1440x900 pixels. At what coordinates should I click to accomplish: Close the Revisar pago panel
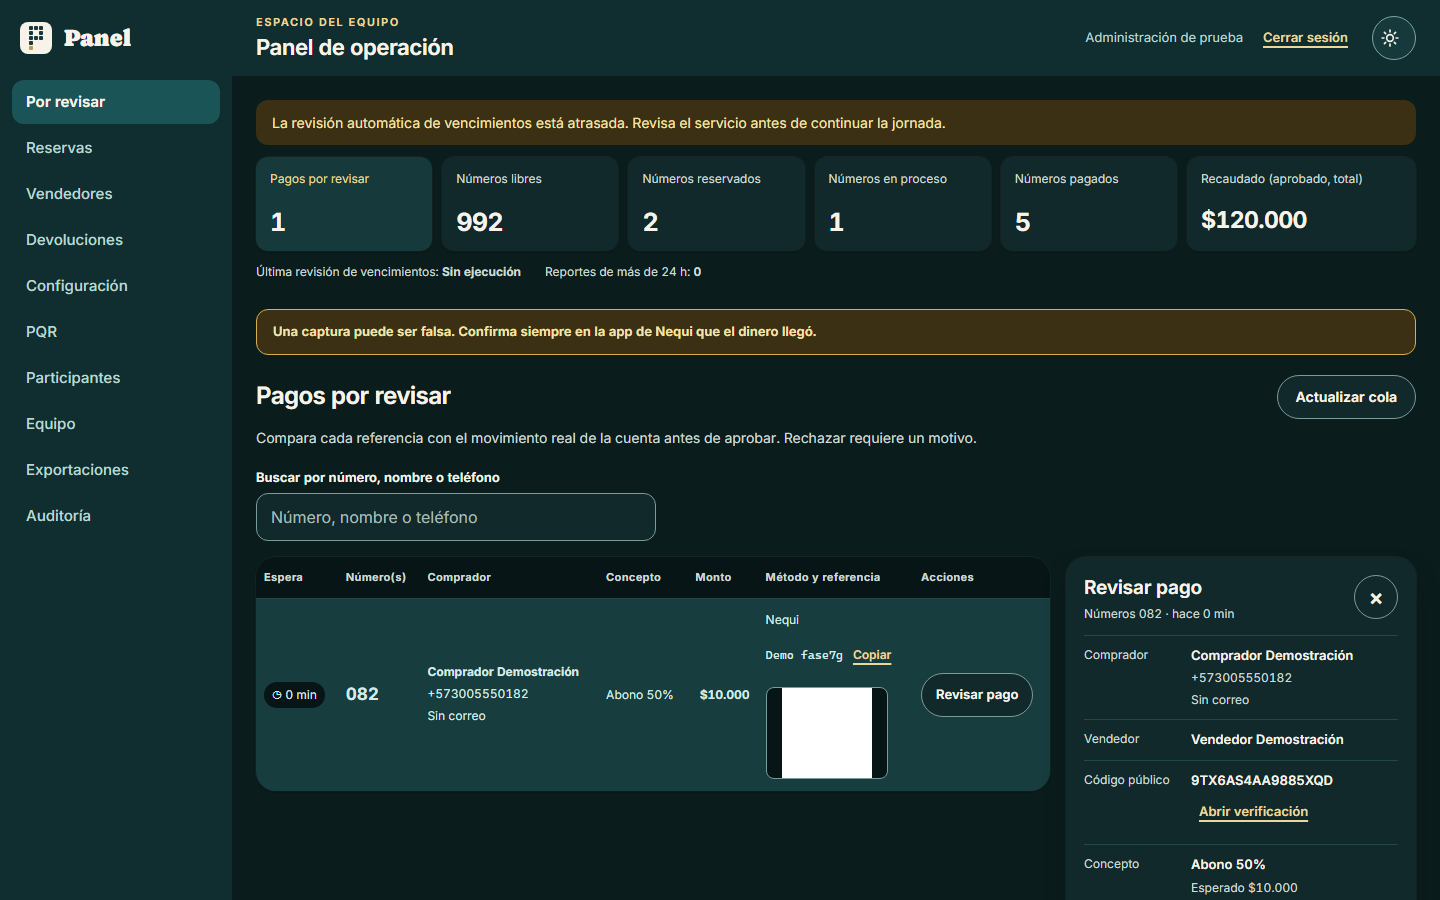[x=1375, y=598]
